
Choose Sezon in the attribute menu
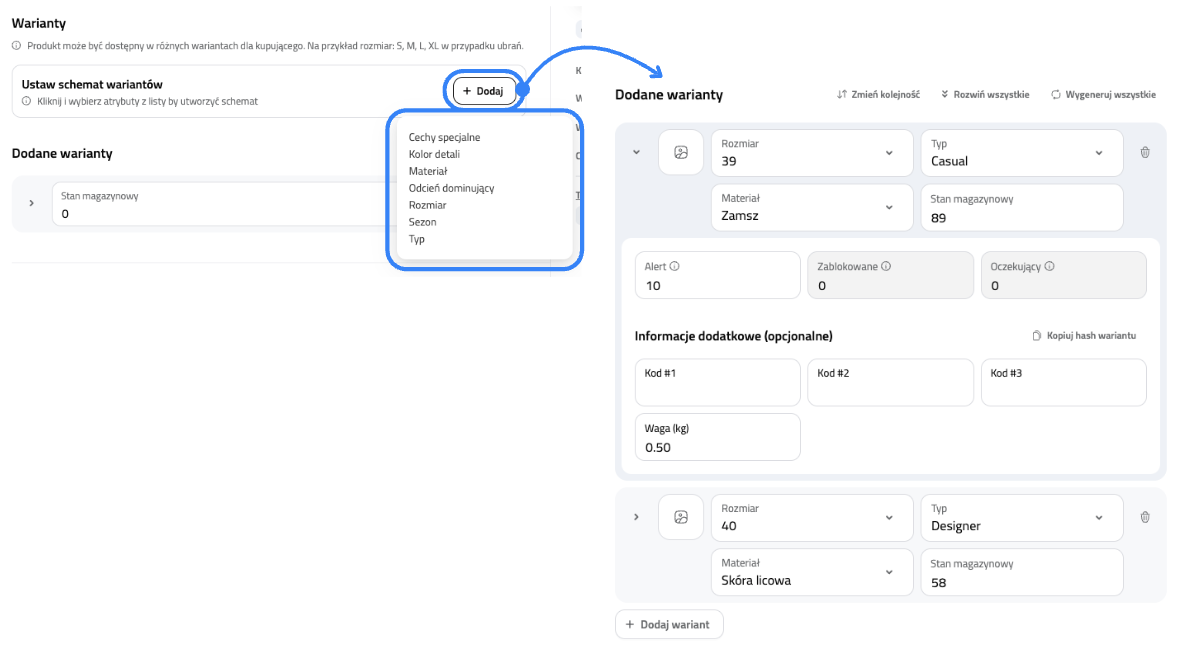click(x=422, y=222)
